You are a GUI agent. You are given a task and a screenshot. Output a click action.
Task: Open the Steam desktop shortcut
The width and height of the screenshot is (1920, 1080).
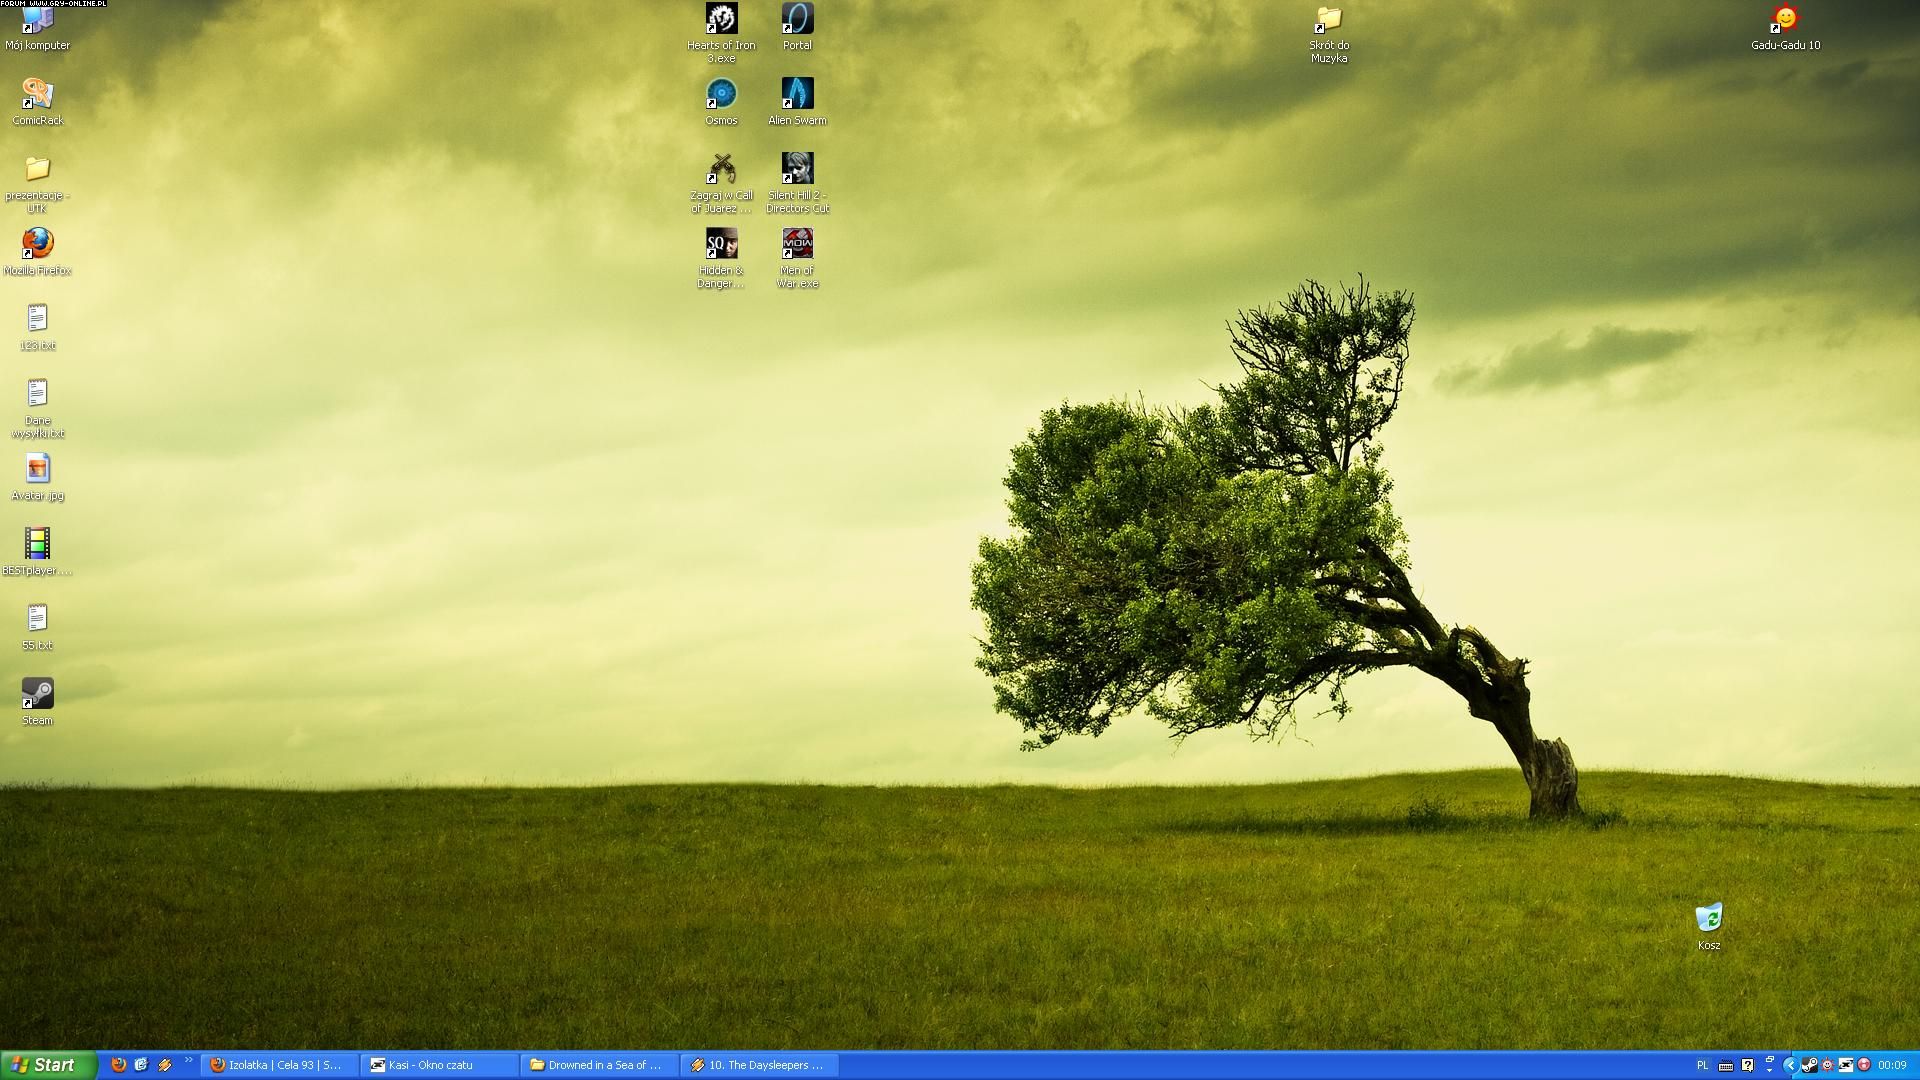tap(37, 694)
